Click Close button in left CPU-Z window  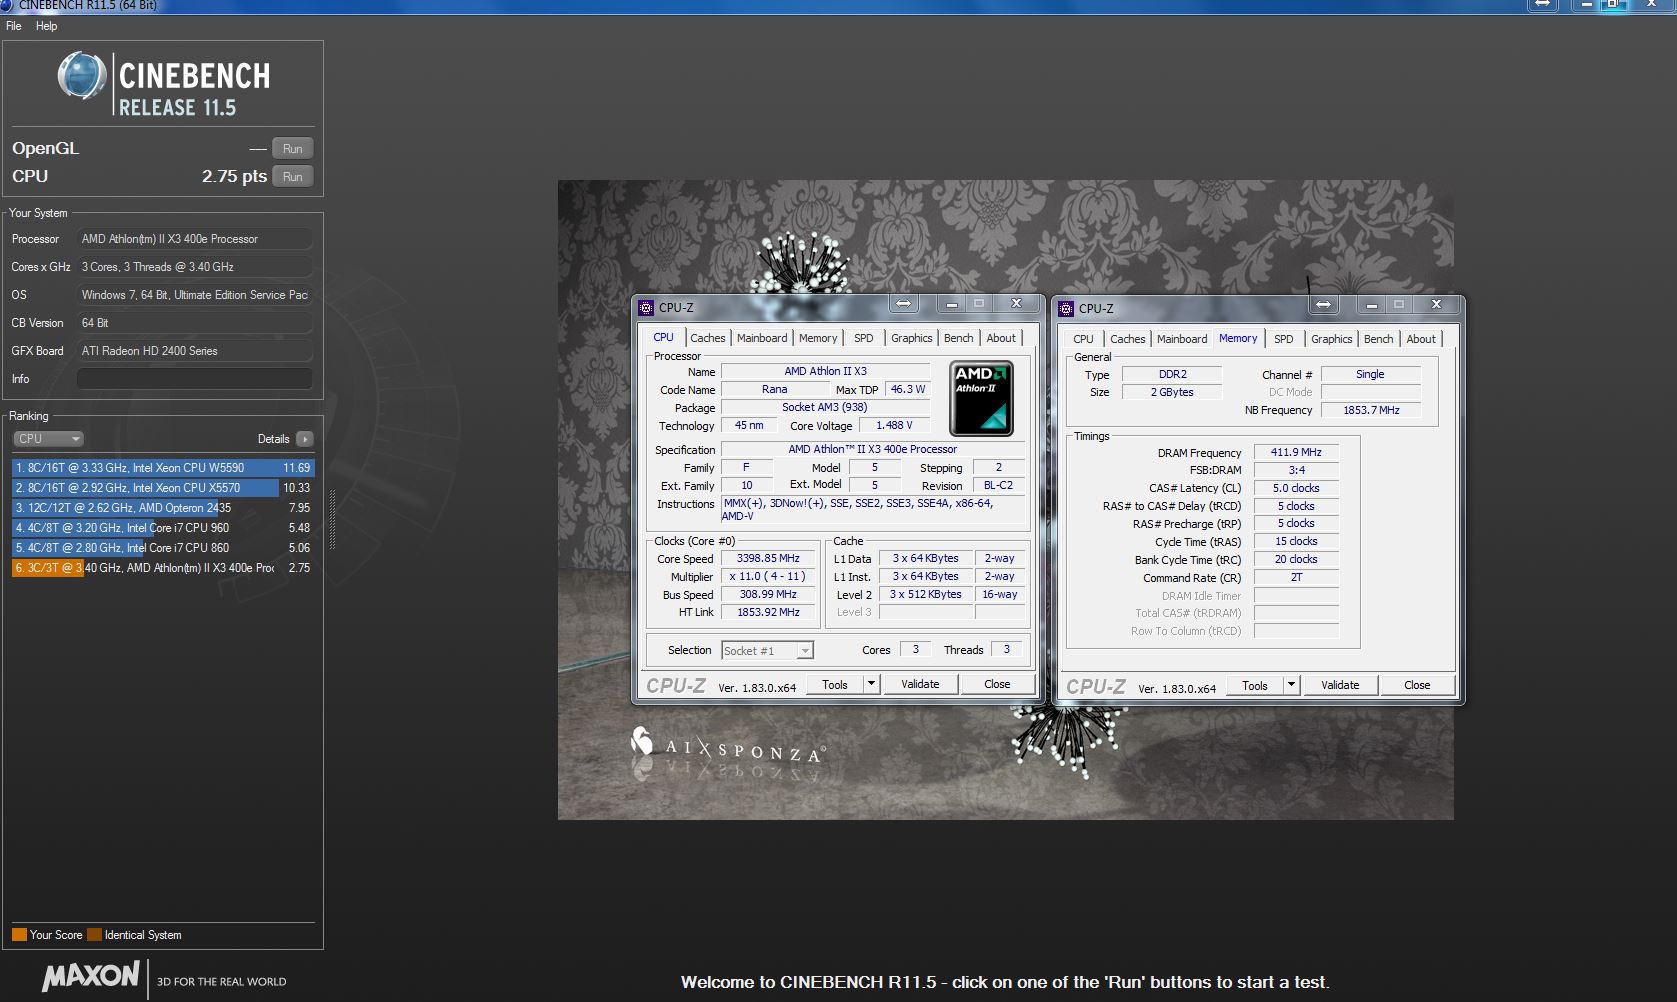tap(997, 685)
